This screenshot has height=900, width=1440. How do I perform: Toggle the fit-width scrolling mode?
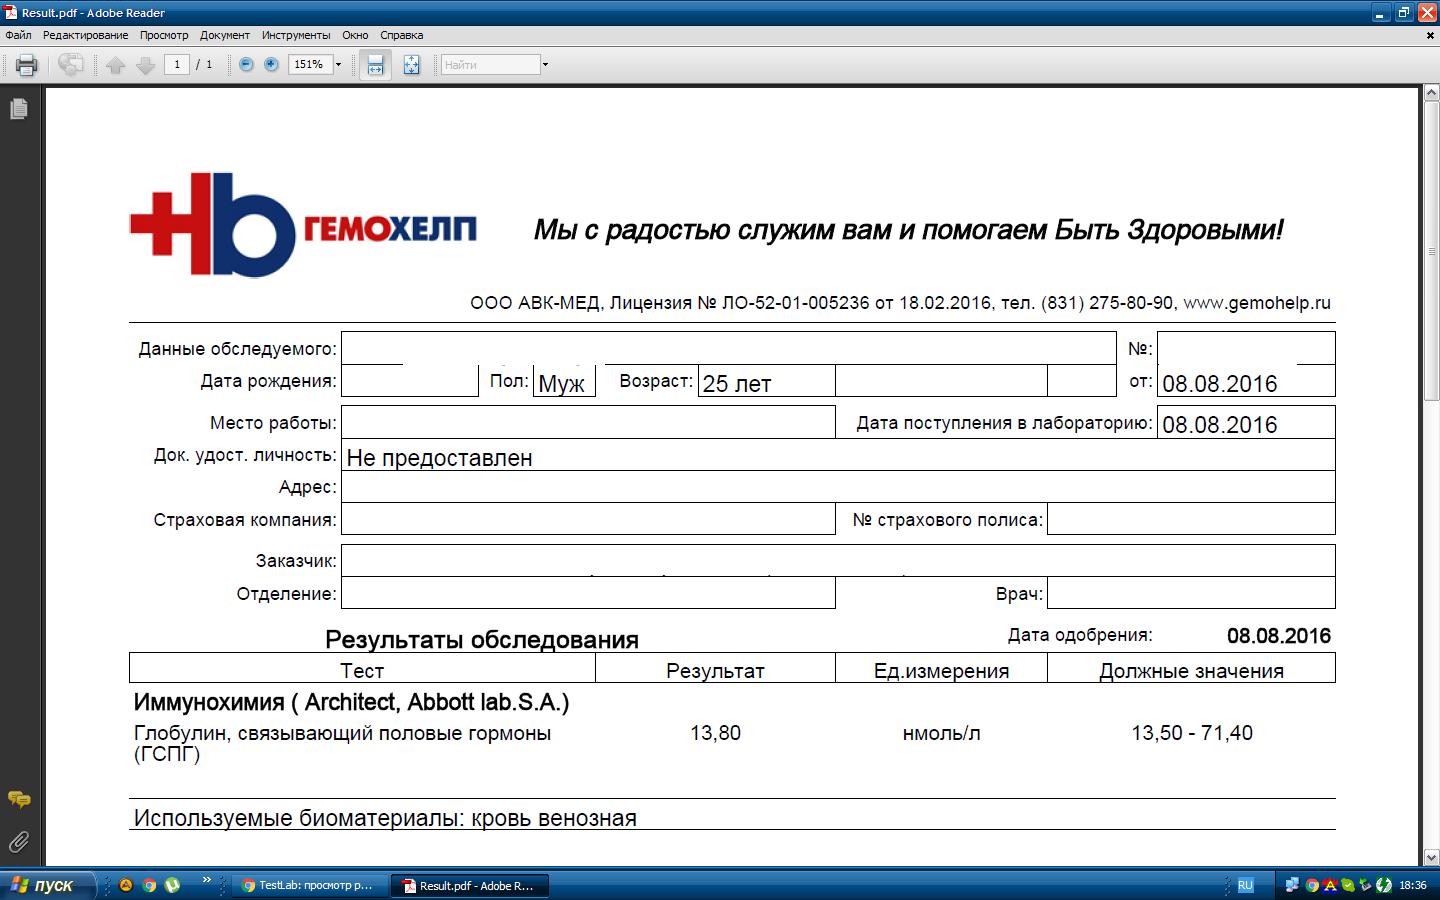click(375, 65)
